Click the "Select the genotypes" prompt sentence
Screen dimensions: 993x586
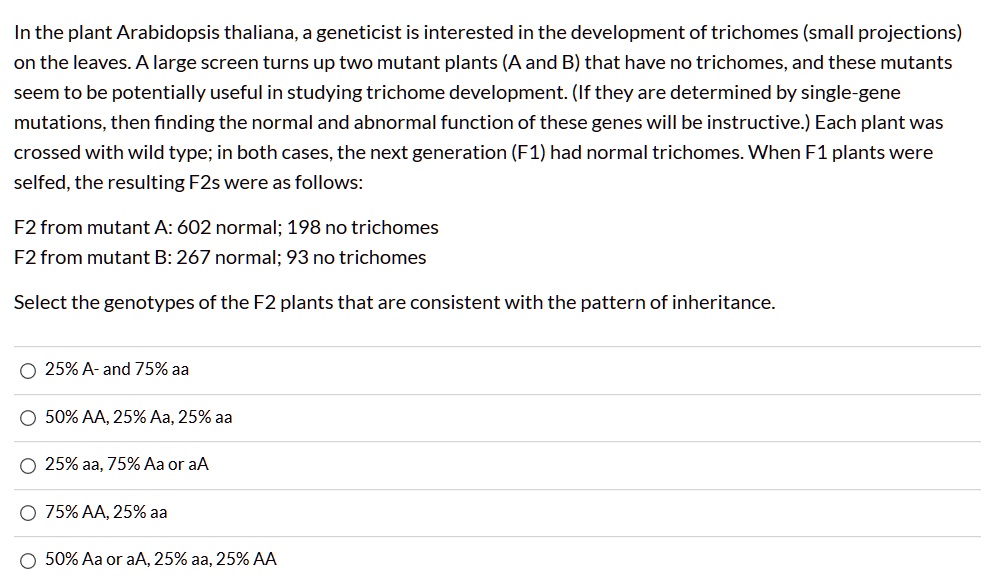click(395, 303)
